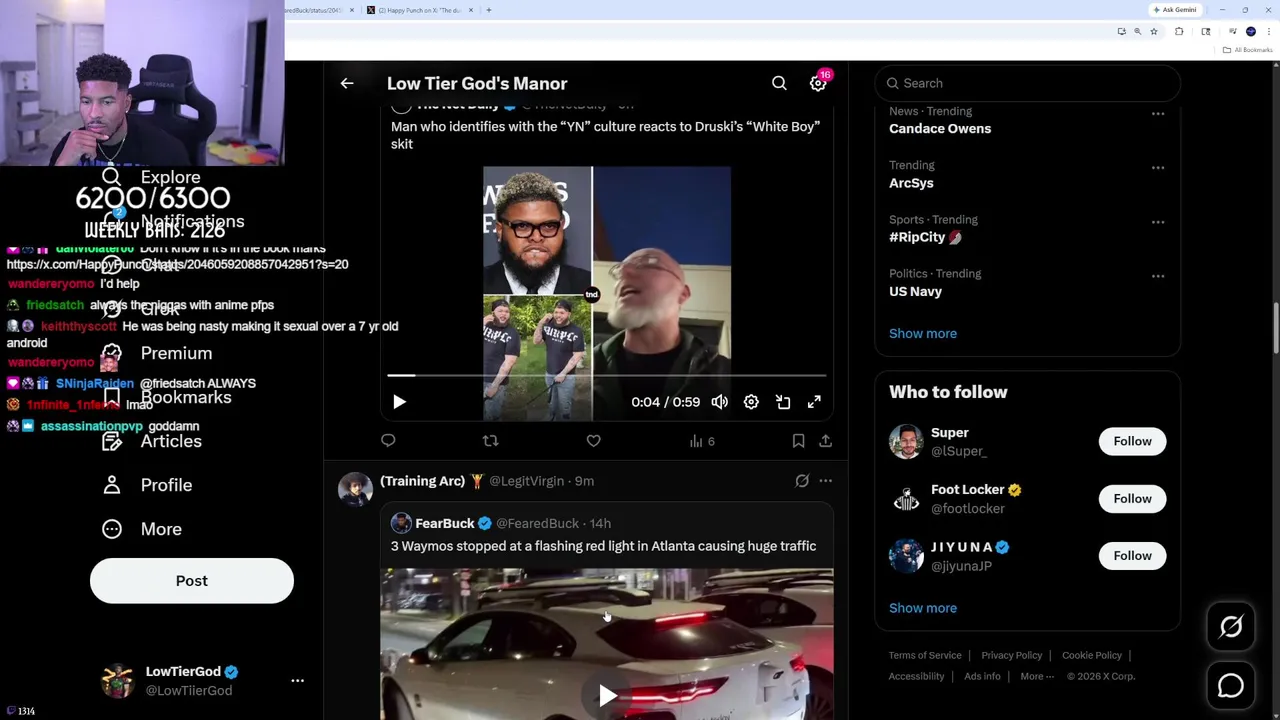Follow the J I Y U N A account
The image size is (1280, 720).
click(1132, 556)
